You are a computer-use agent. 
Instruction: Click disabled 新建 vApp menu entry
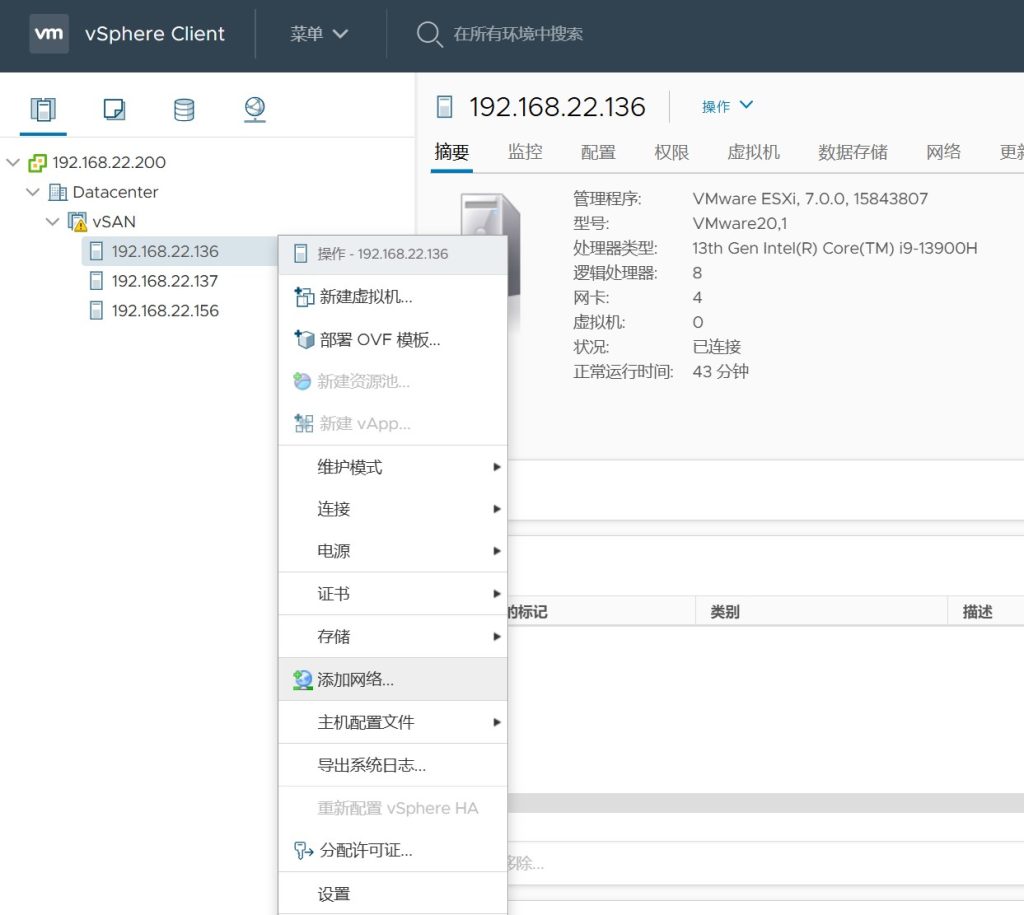[x=392, y=424]
